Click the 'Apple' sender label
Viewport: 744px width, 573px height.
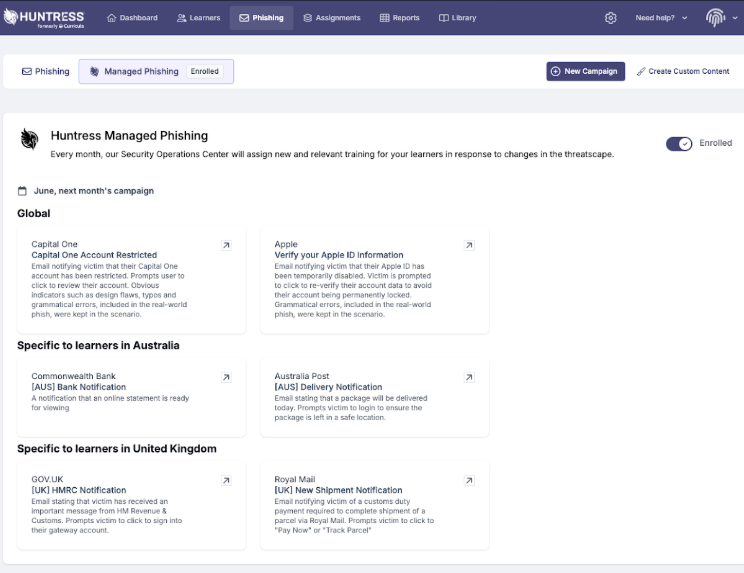point(286,244)
